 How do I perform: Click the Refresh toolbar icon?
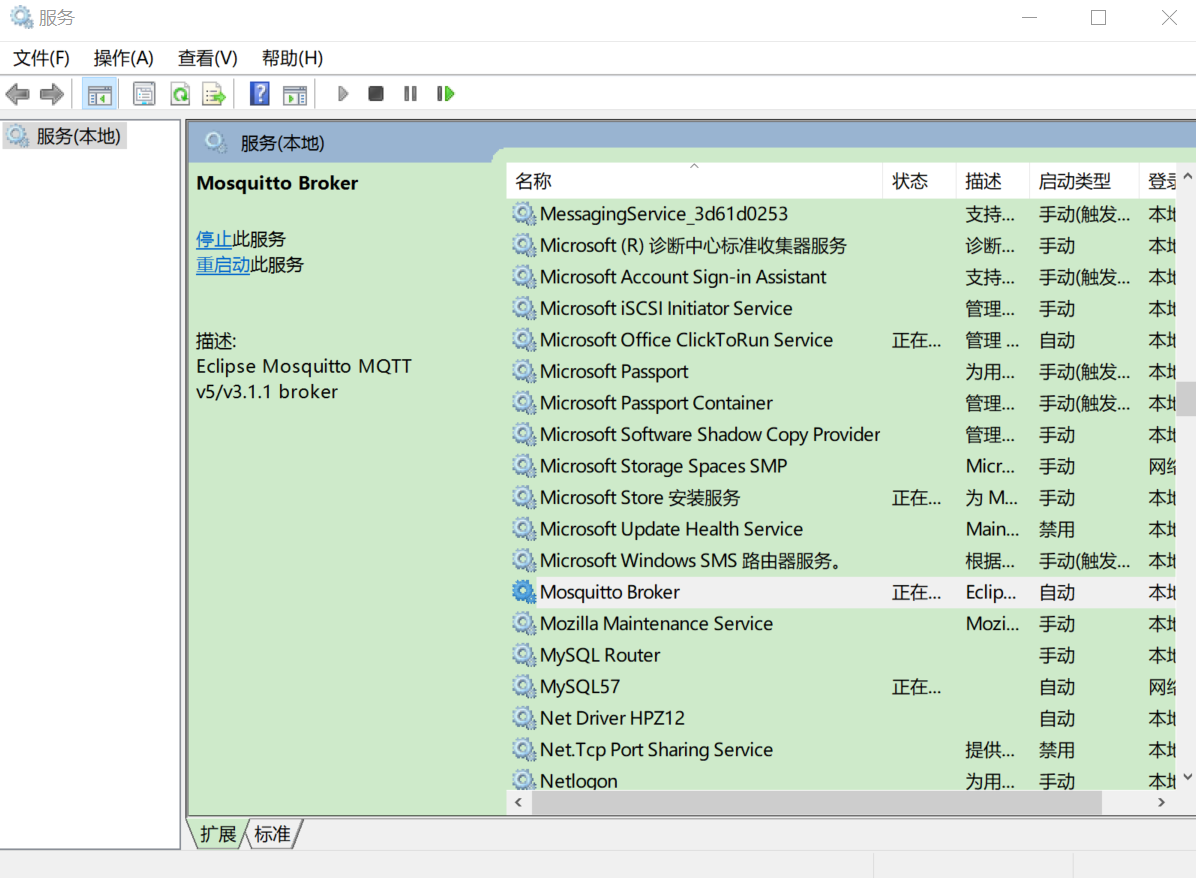coord(180,94)
